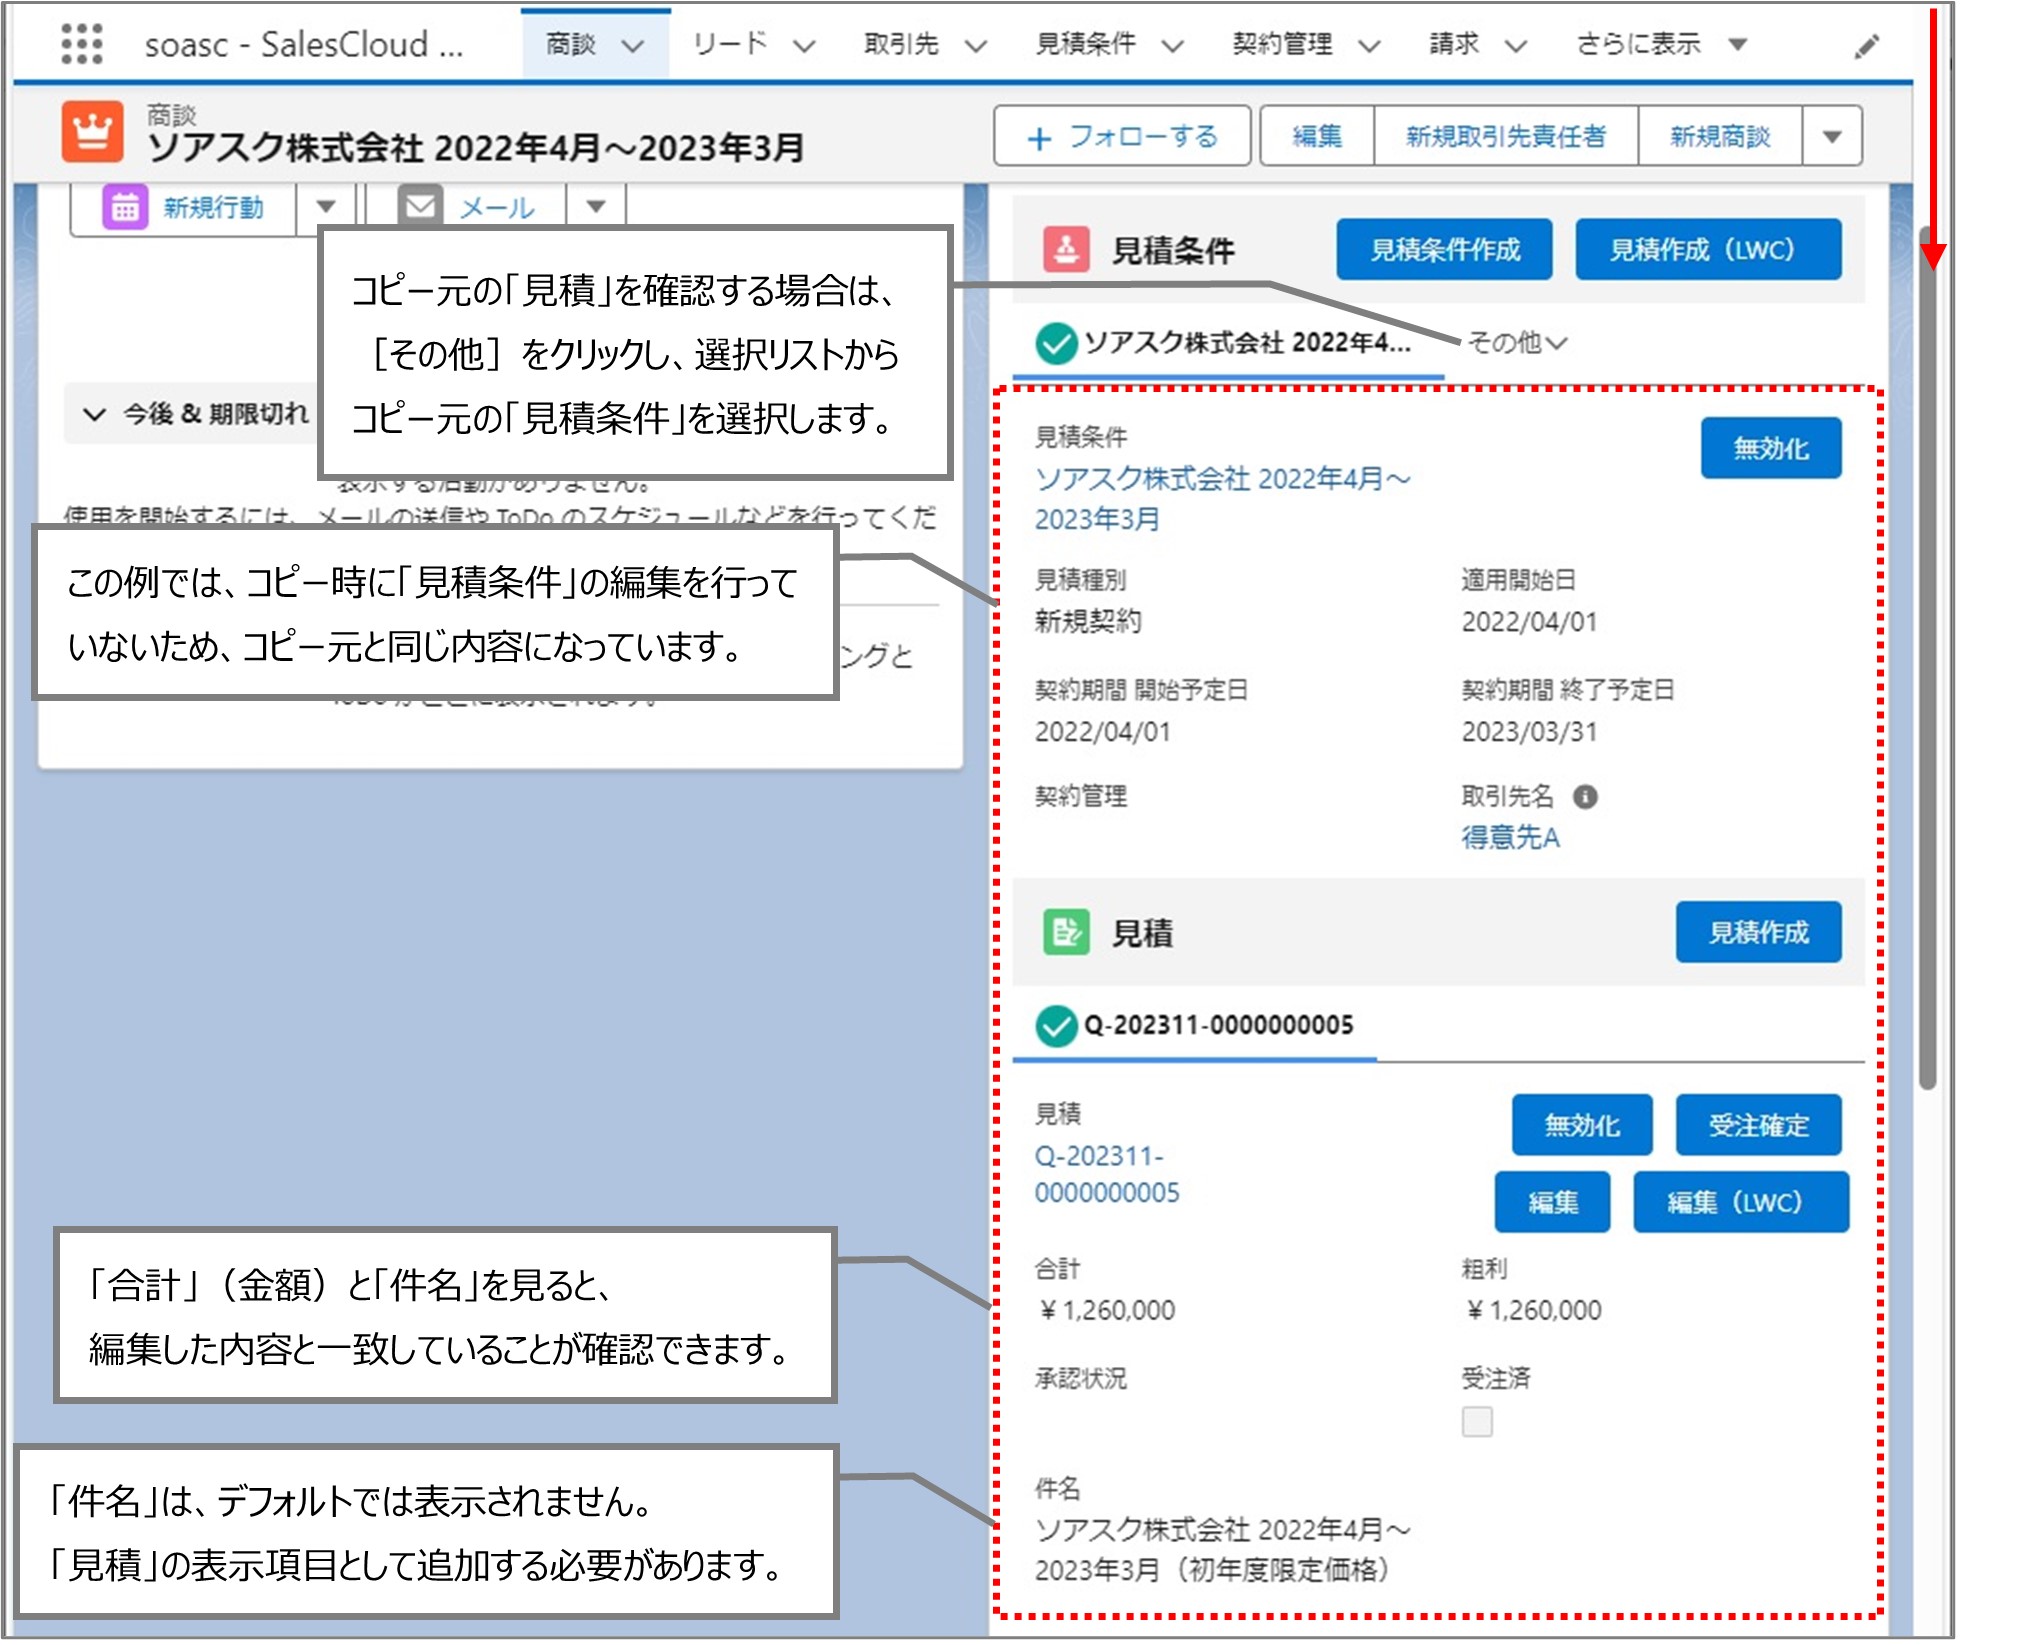The height and width of the screenshot is (1645, 2027).
Task: Click the 新規商談 button
Action: pyautogui.click(x=1720, y=136)
